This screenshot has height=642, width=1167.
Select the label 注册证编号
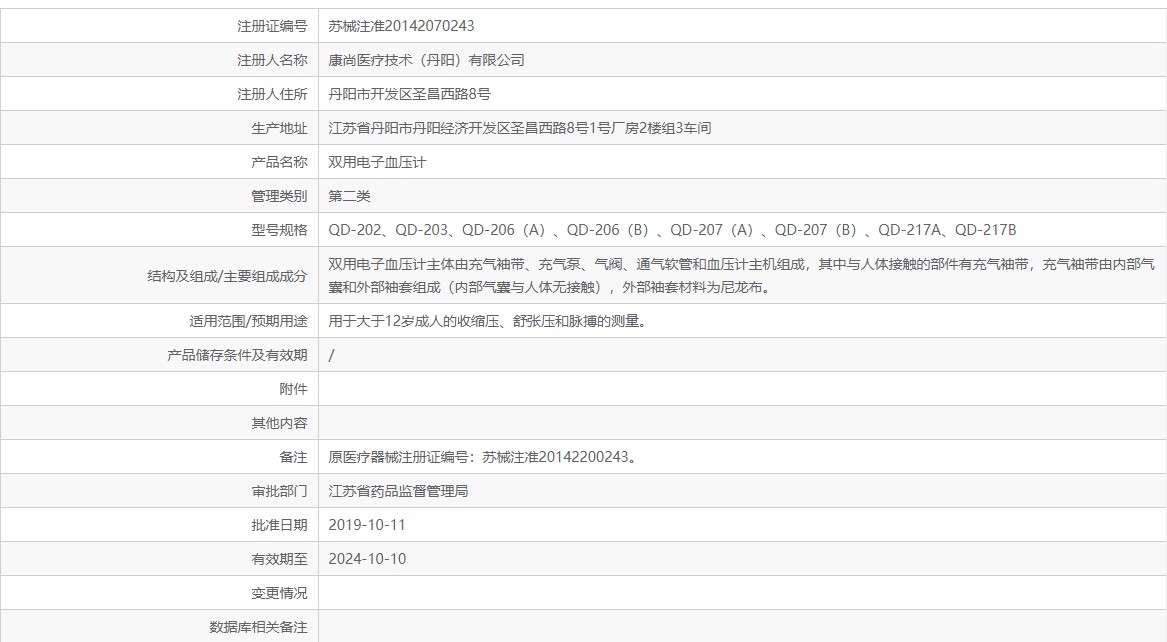pos(272,26)
